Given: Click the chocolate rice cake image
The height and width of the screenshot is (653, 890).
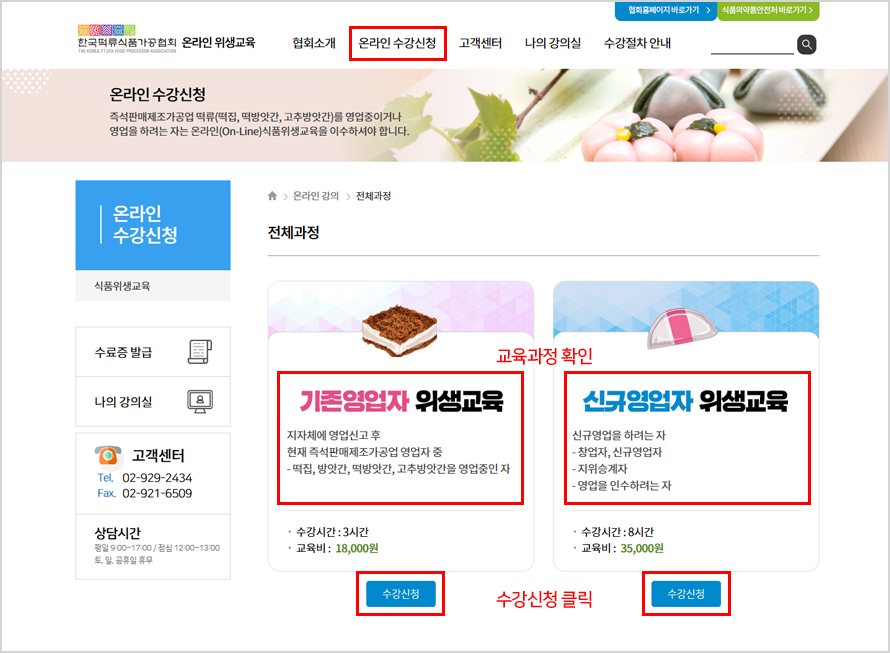Looking at the screenshot, I should (400, 331).
